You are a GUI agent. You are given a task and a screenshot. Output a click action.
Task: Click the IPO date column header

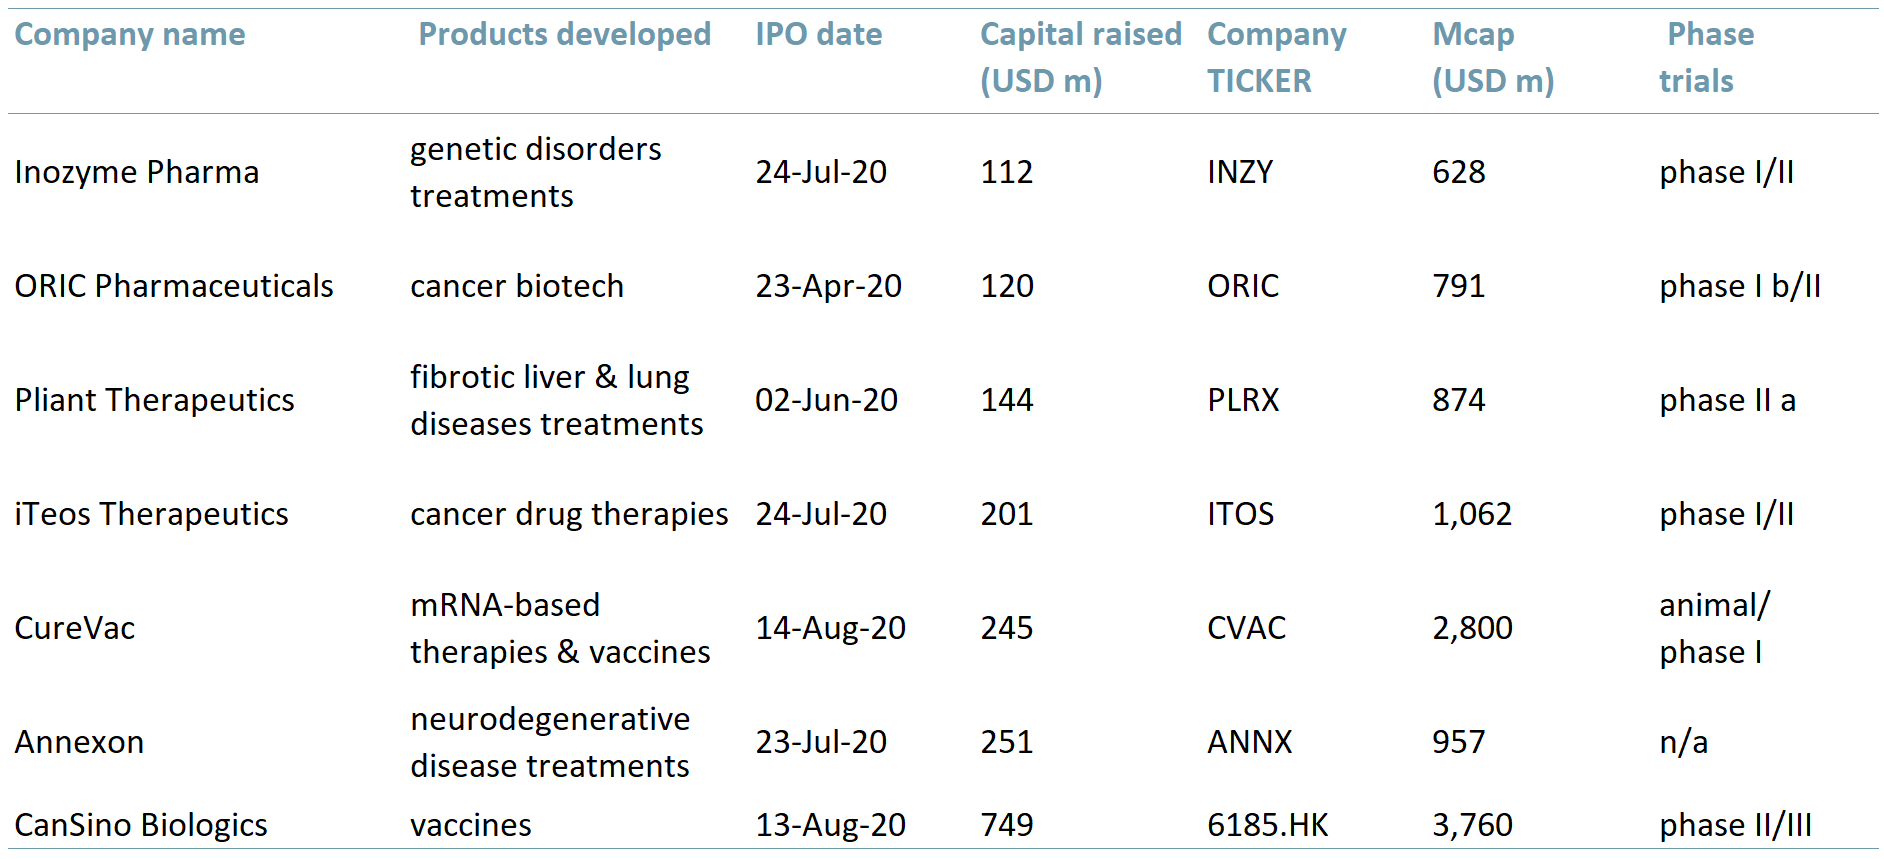pyautogui.click(x=818, y=35)
